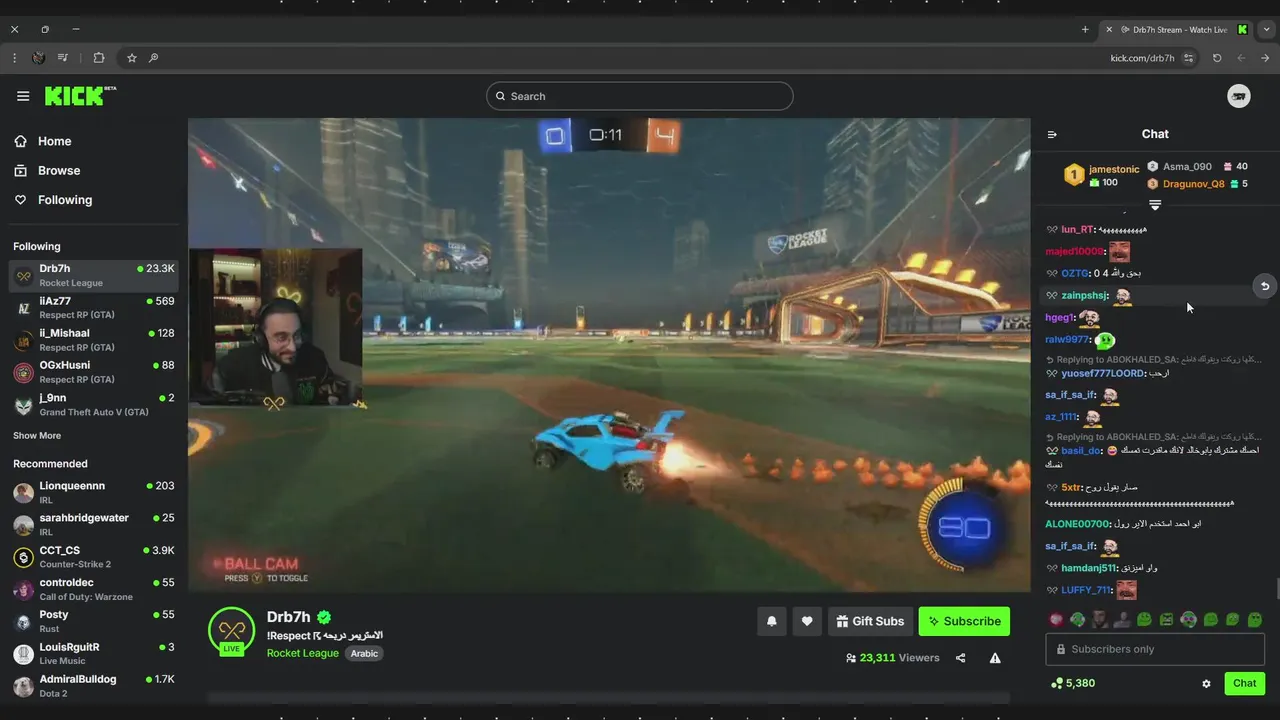
Task: Open Lionqueennn recommended channel
Action: (x=94, y=493)
